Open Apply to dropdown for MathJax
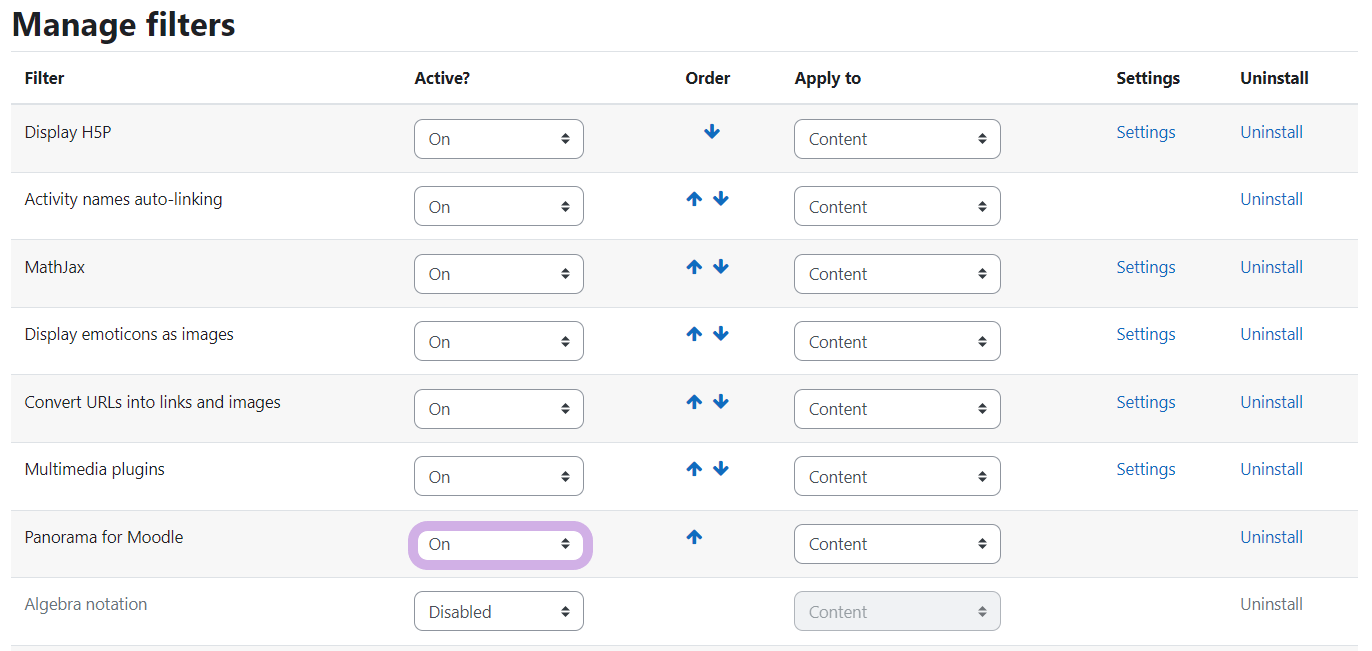The width and height of the screenshot is (1372, 651). [897, 274]
